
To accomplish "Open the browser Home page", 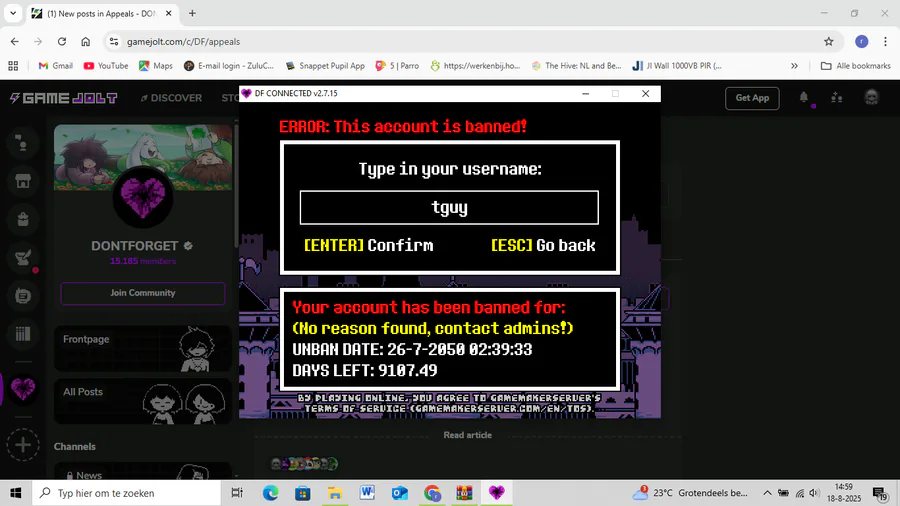I will [x=86, y=41].
